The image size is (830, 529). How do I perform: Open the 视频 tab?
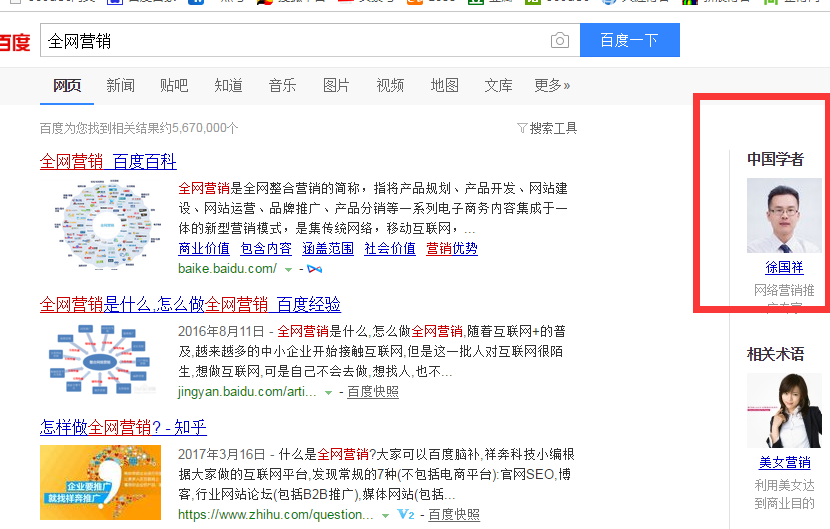click(x=390, y=85)
